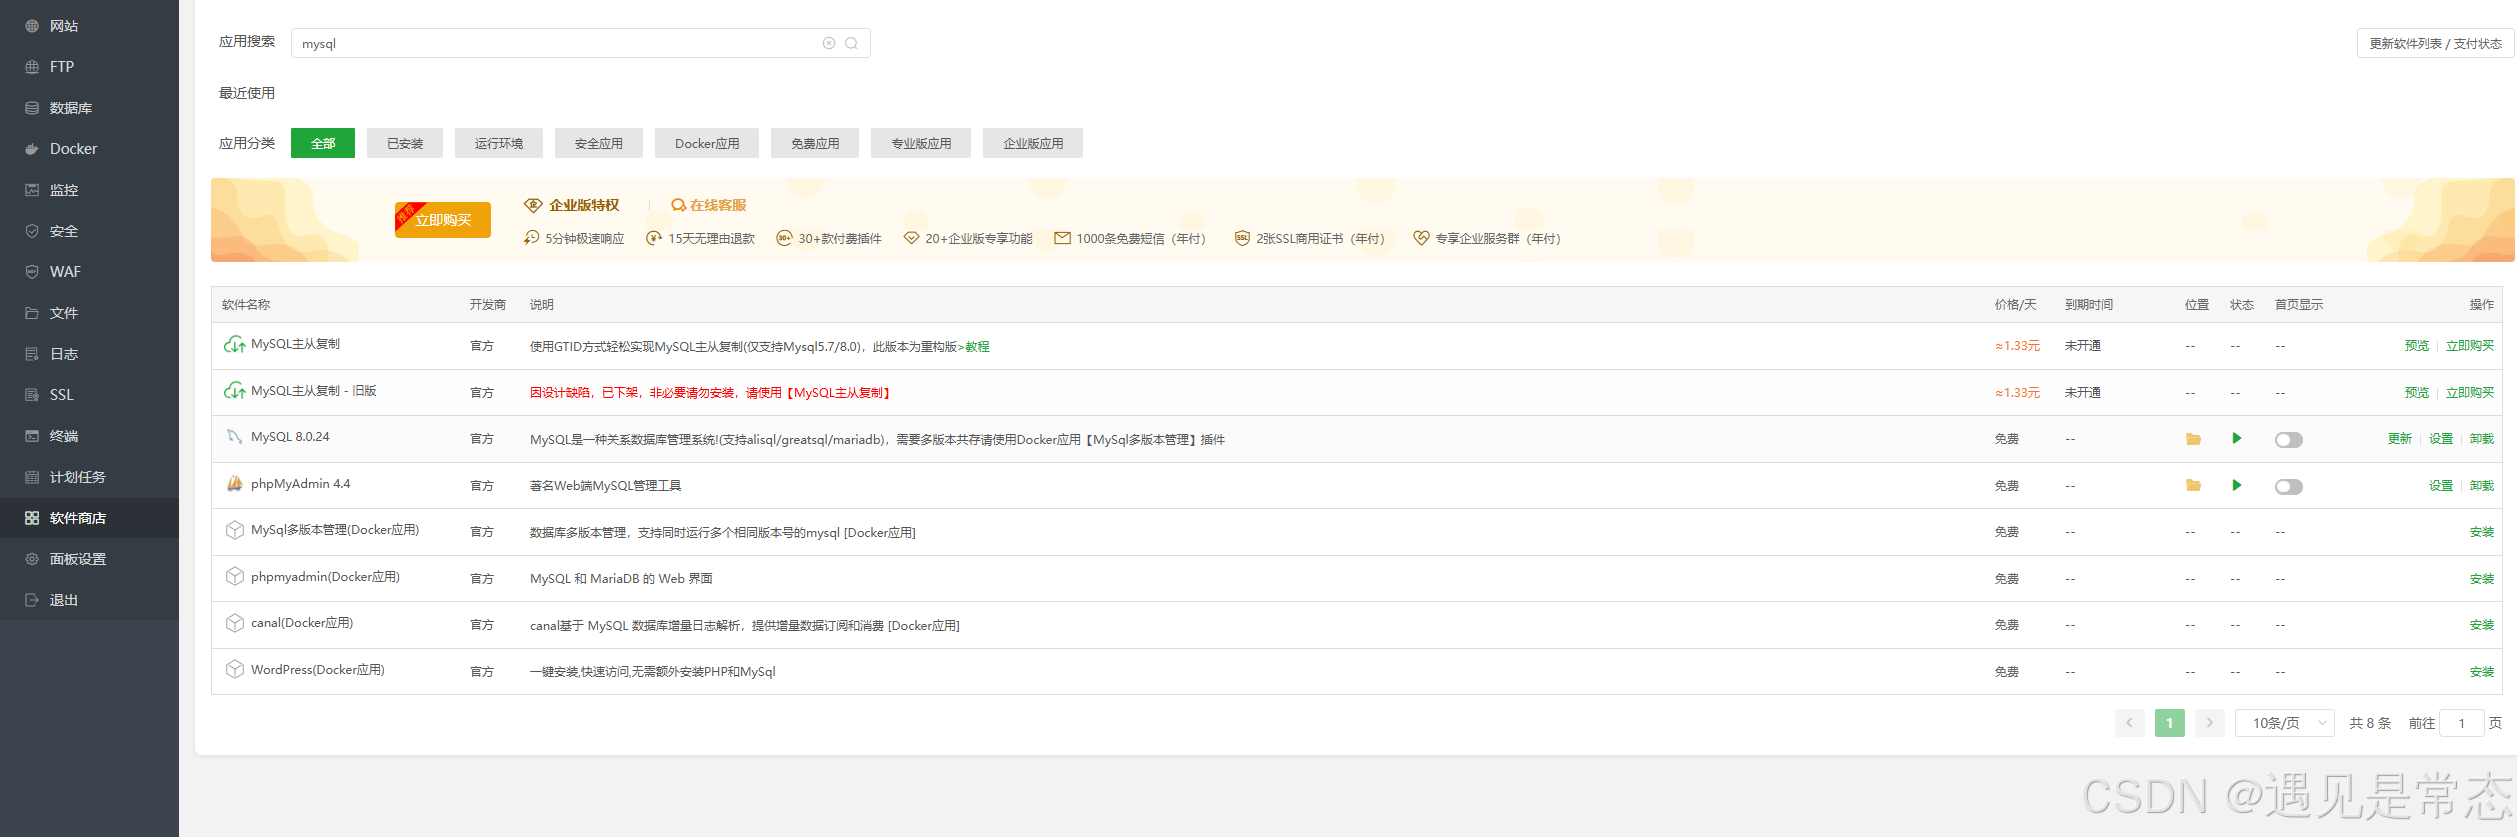2517x837 pixels.
Task: Select the 已安装 category tab
Action: [x=405, y=143]
